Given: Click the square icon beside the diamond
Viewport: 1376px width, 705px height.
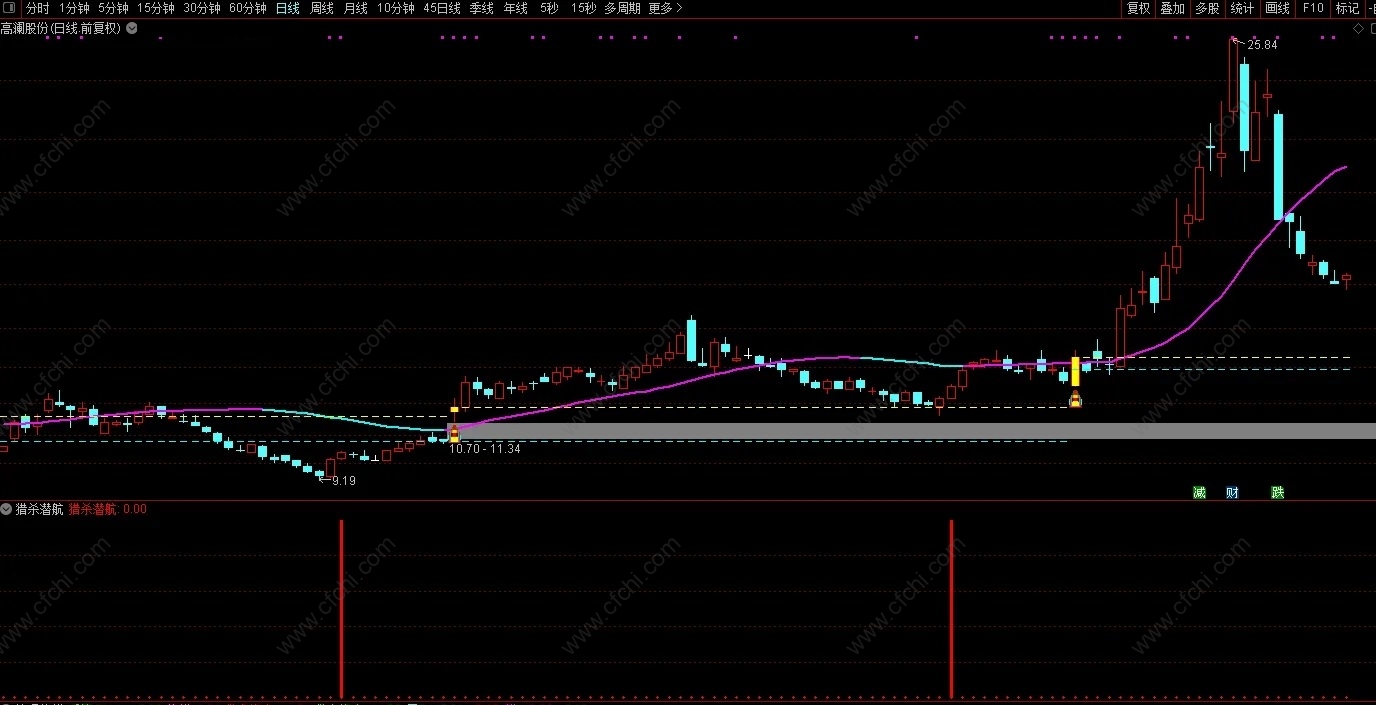Looking at the screenshot, I should 1370,29.
